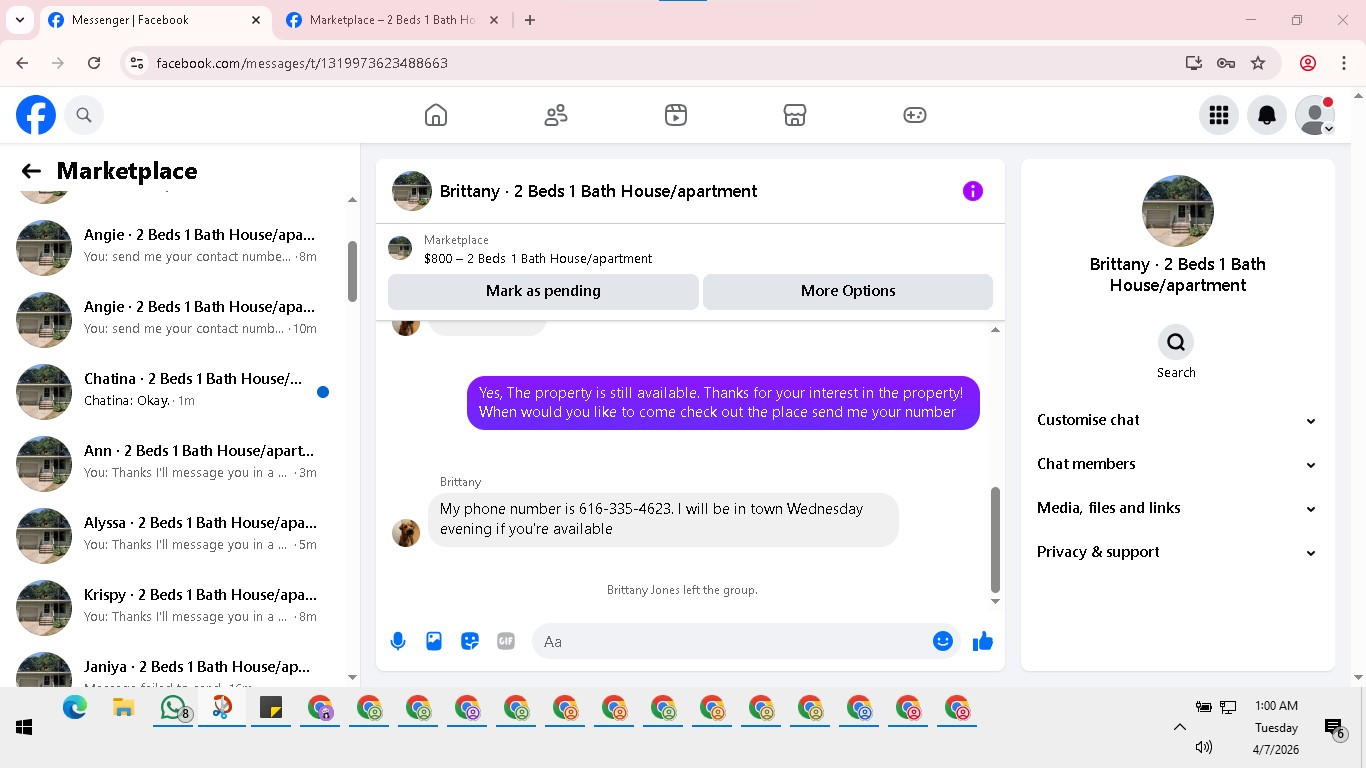1366x768 pixels.
Task: Open WhatsApp from the taskbar
Action: click(174, 709)
